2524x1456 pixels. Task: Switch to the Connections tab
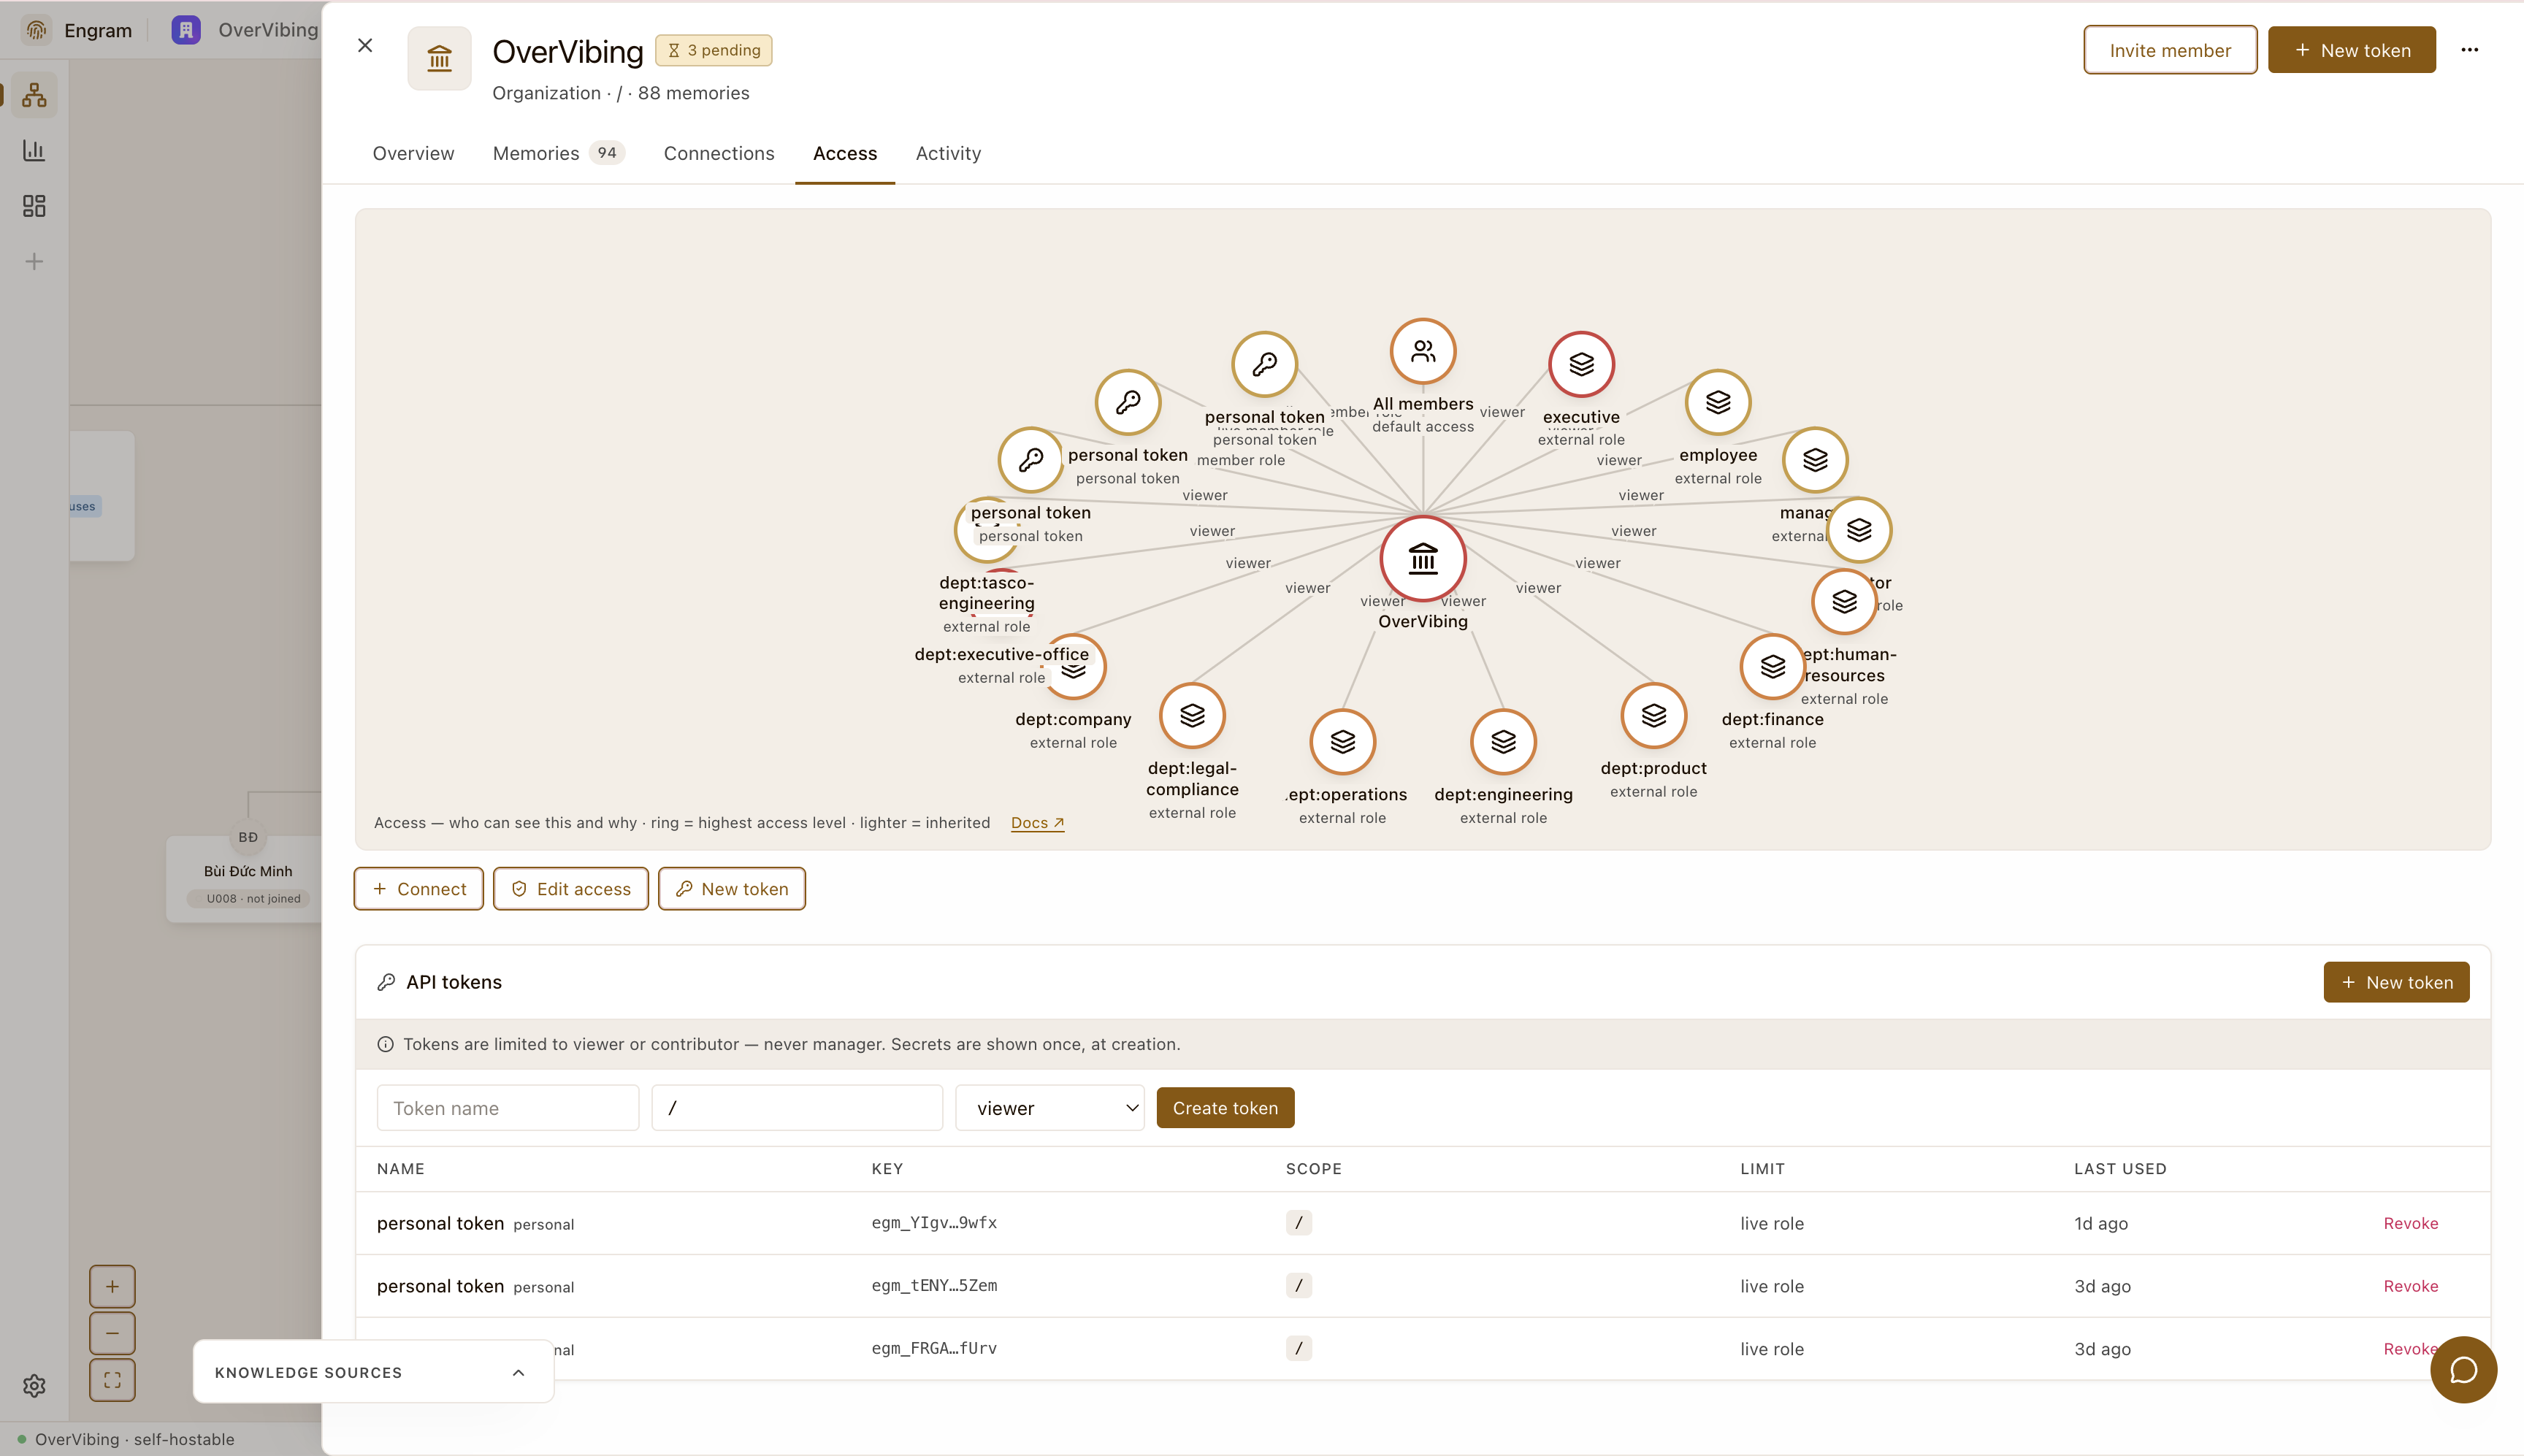click(x=719, y=153)
